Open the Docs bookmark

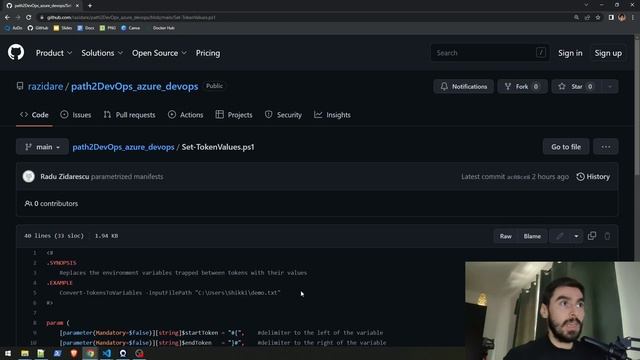pos(86,28)
